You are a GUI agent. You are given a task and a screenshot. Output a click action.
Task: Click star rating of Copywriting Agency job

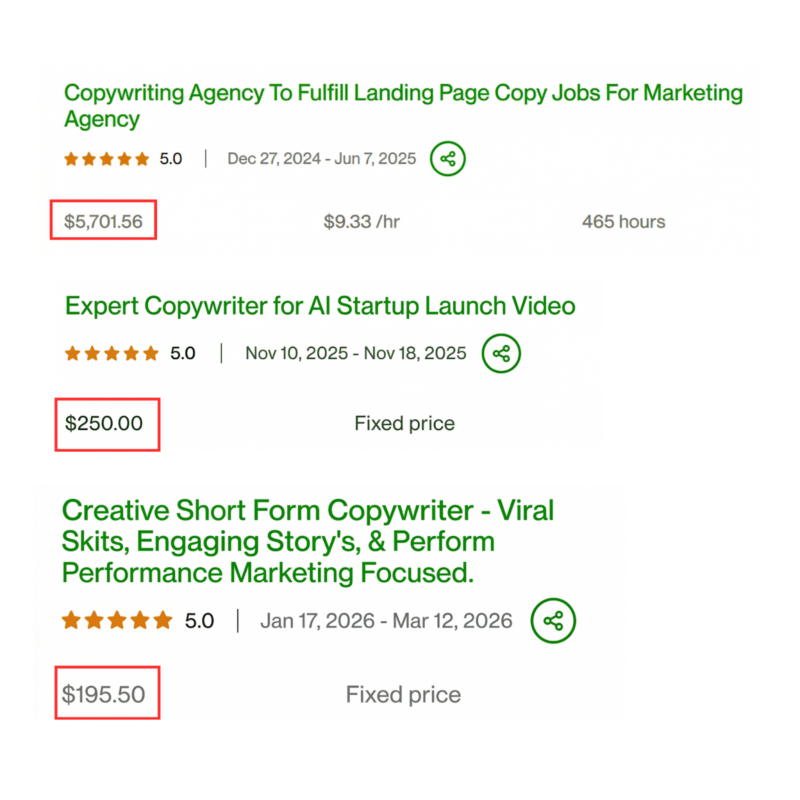click(x=107, y=159)
